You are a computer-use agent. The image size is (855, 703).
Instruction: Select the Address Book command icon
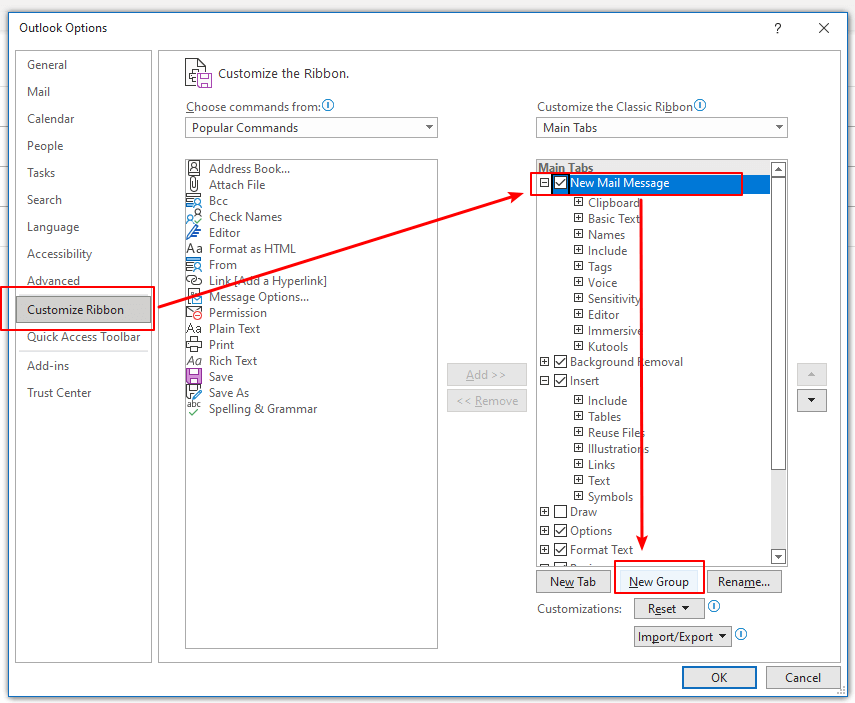(x=195, y=168)
